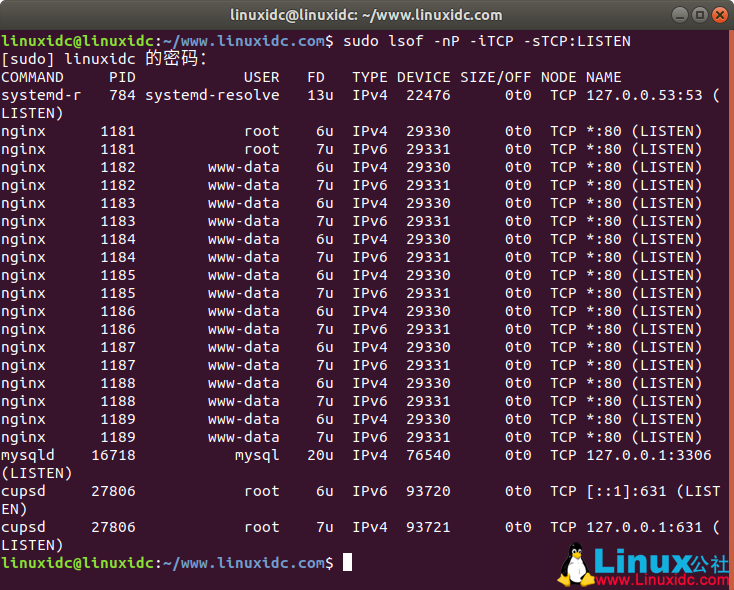Click the PID column header
734x590 pixels.
tap(122, 77)
